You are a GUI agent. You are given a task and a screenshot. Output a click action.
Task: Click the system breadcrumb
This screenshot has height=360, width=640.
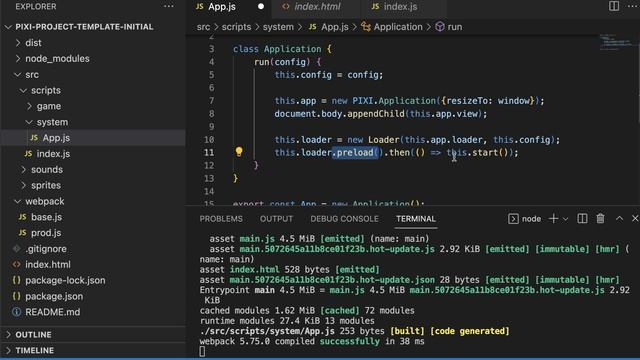[x=278, y=27]
